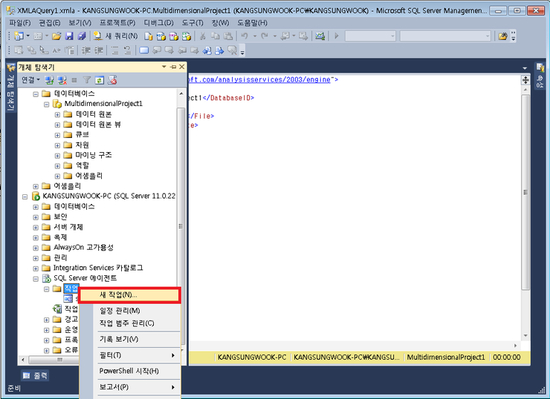Click the Start Debugging play icon
Image resolution: width=550 pixels, height=399 pixels.
click(336, 36)
